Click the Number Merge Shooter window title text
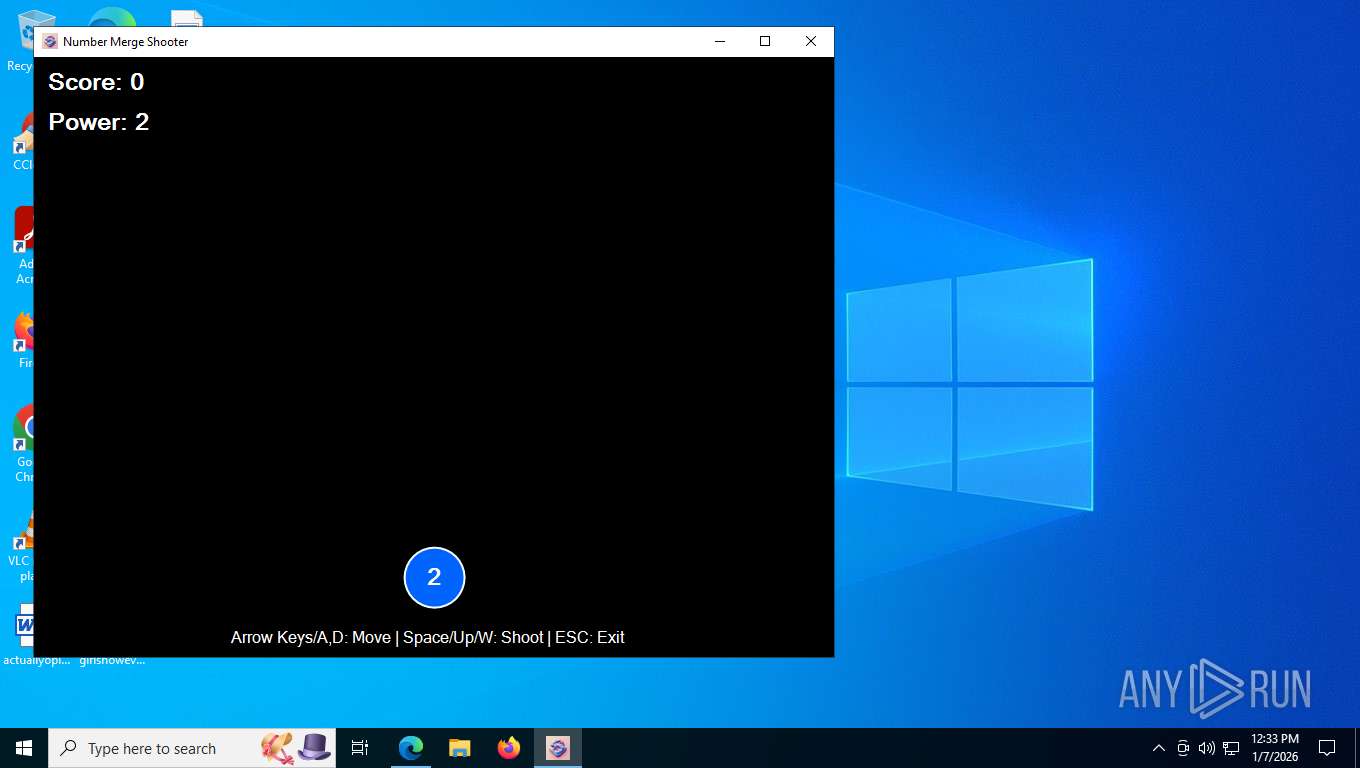1360x768 pixels. (126, 42)
